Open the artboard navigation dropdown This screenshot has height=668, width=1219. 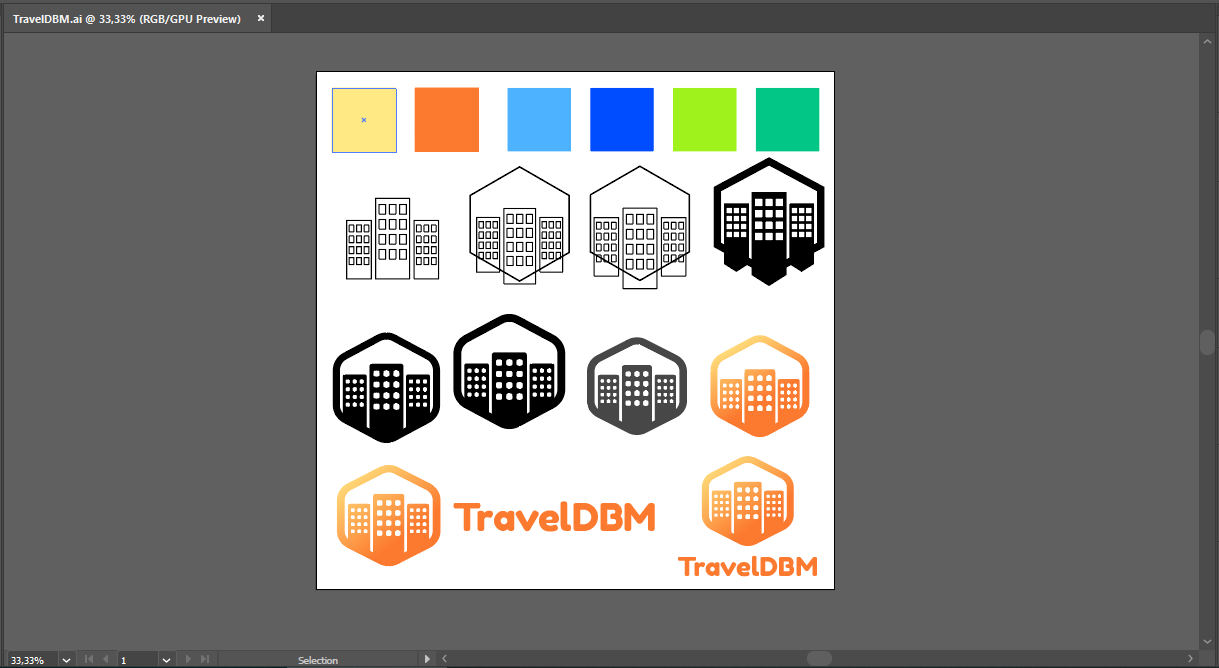166,660
